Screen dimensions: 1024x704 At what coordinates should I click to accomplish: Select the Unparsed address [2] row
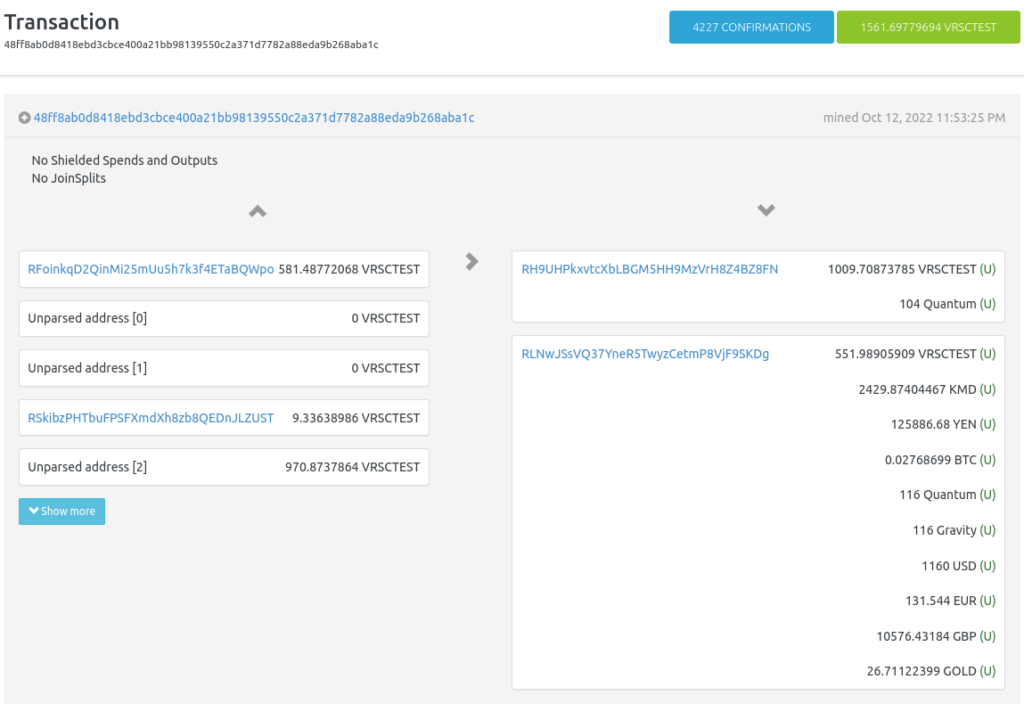tap(224, 467)
